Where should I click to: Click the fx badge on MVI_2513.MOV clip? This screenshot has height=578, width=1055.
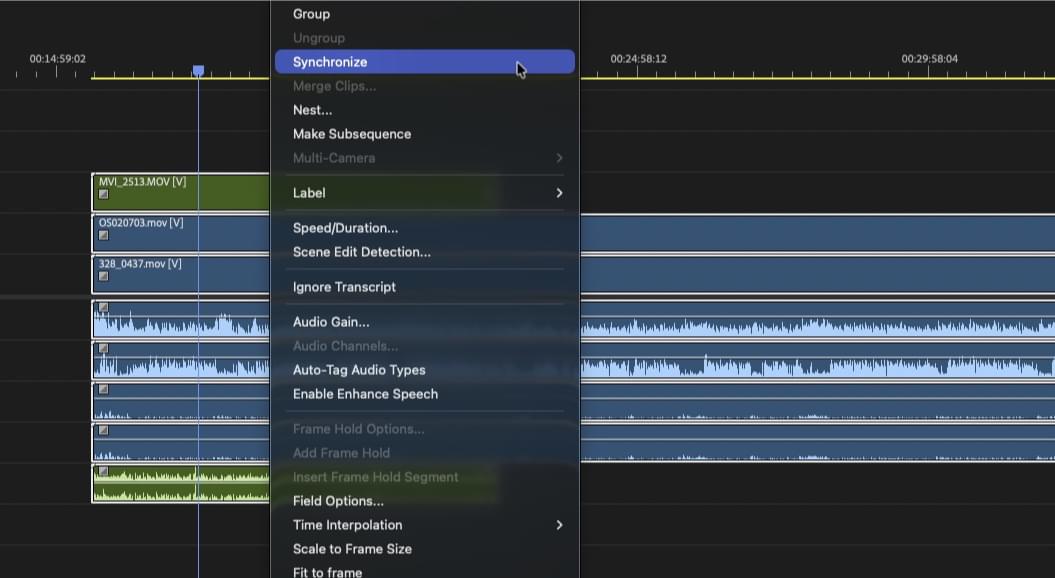[104, 194]
